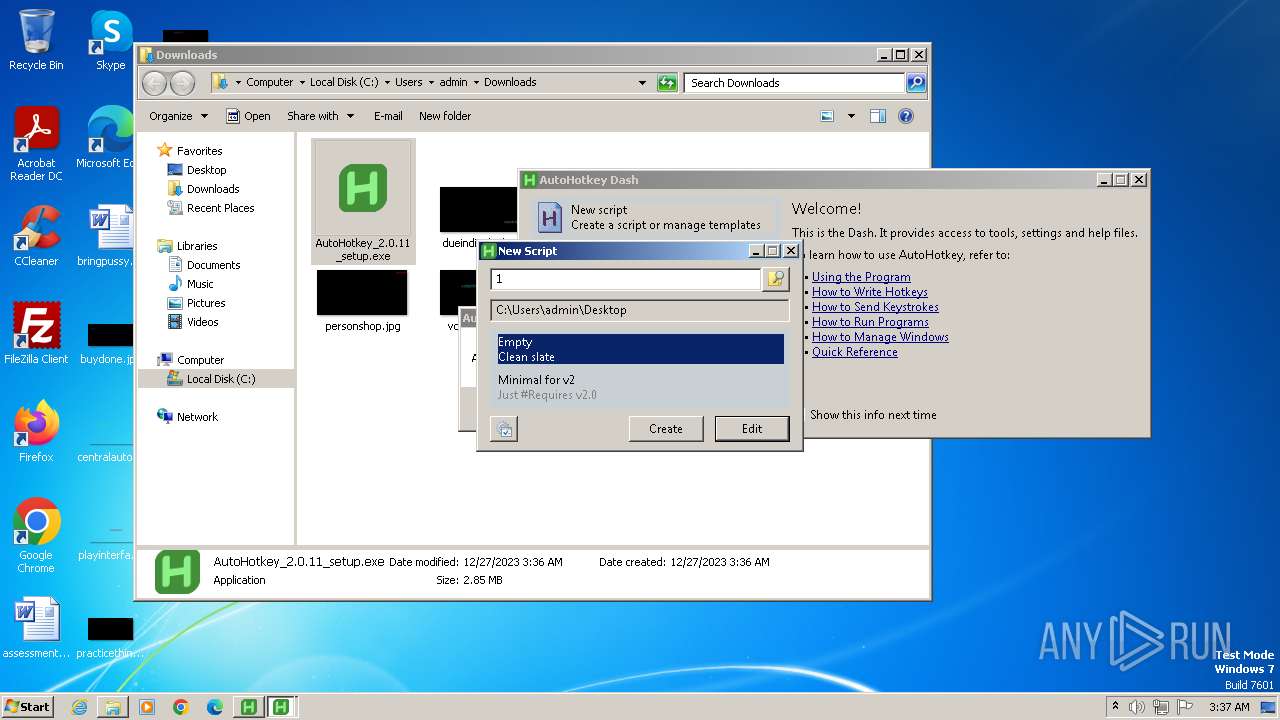The image size is (1280, 720).
Task: Open Explorer help via blue question mark
Action: [x=906, y=116]
